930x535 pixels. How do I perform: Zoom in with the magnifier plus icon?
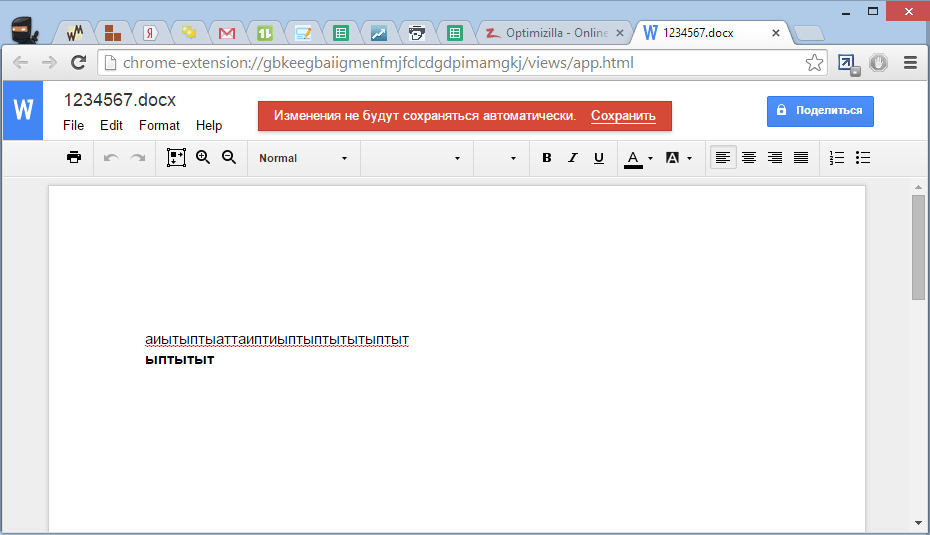[x=203, y=158]
